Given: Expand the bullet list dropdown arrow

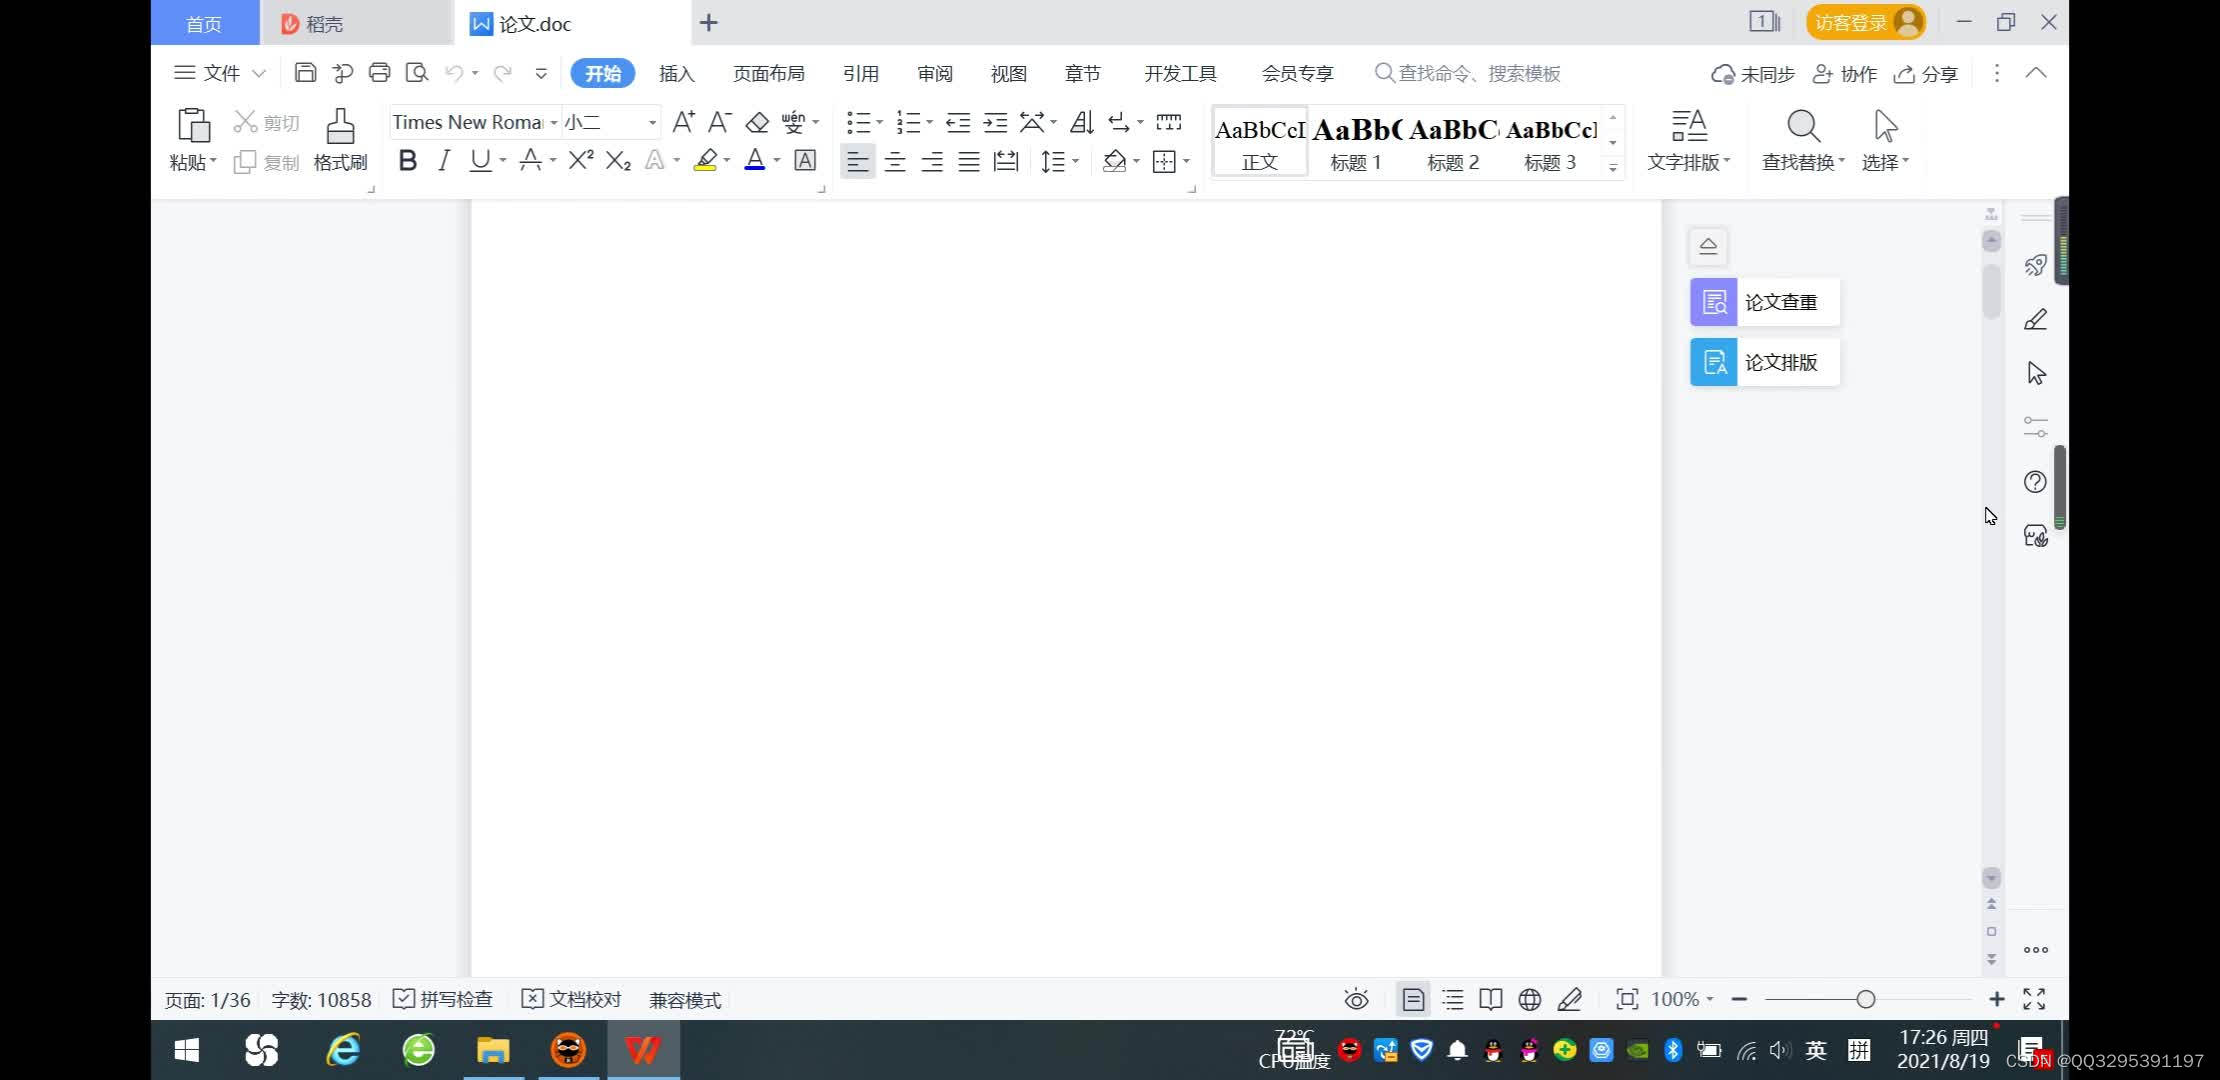Looking at the screenshot, I should click(x=880, y=122).
